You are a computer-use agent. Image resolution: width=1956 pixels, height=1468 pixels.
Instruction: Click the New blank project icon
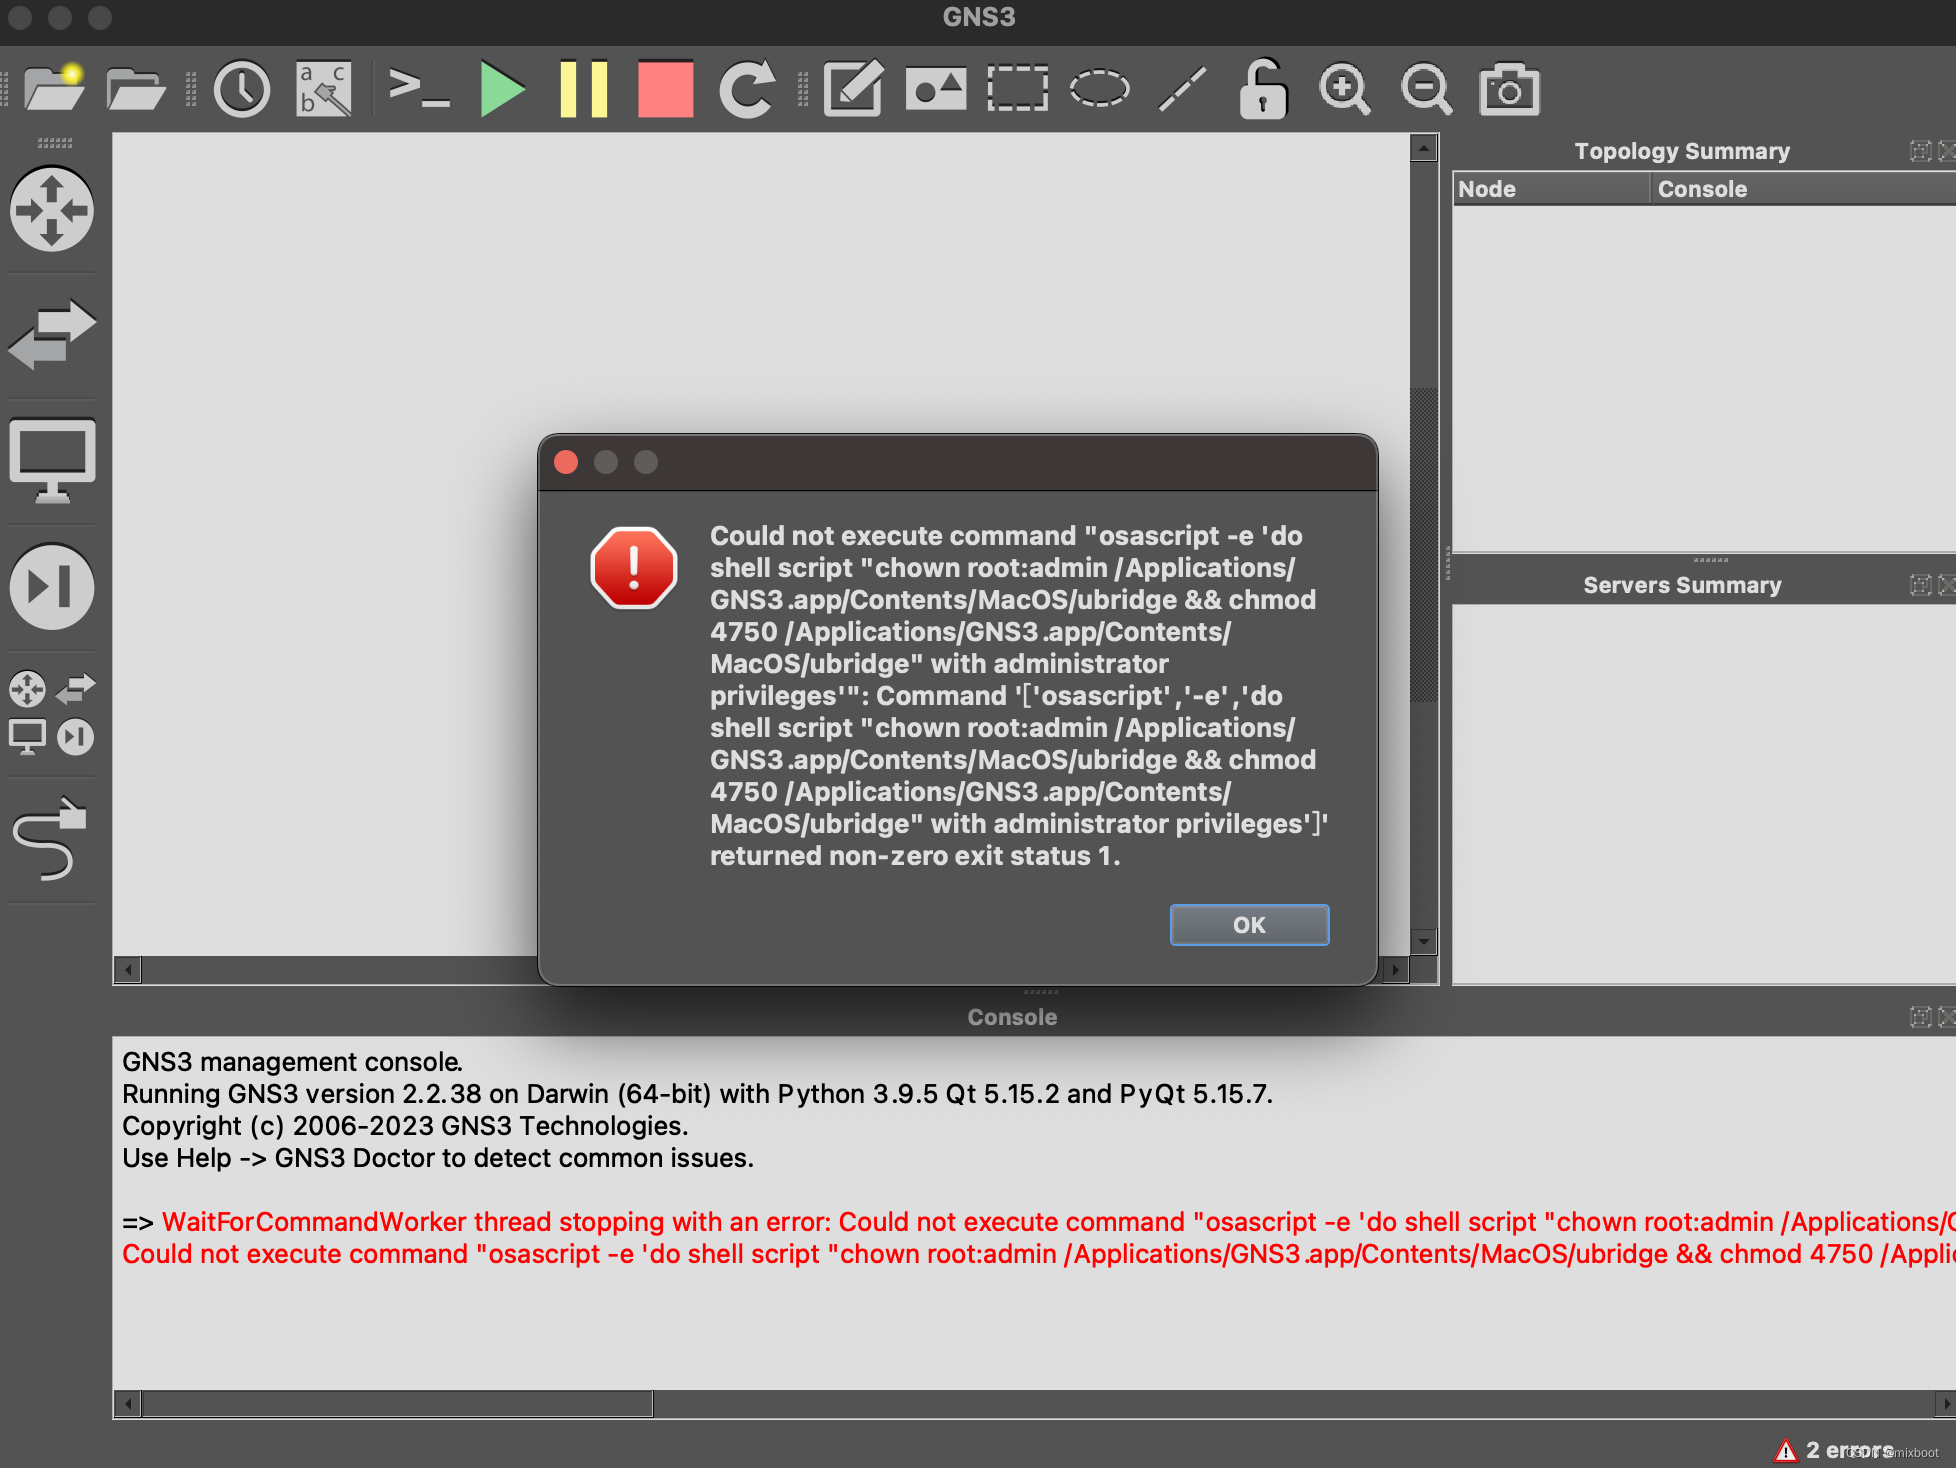[54, 88]
